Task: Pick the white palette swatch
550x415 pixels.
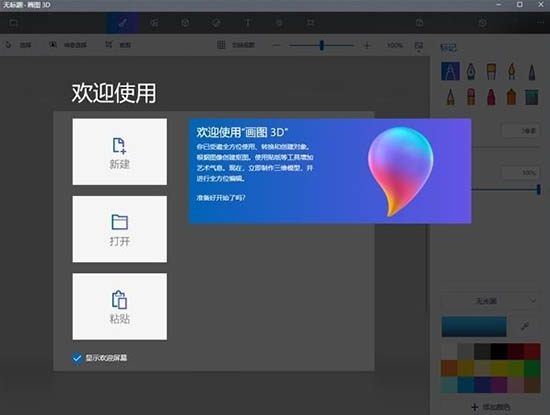Action: click(x=449, y=352)
